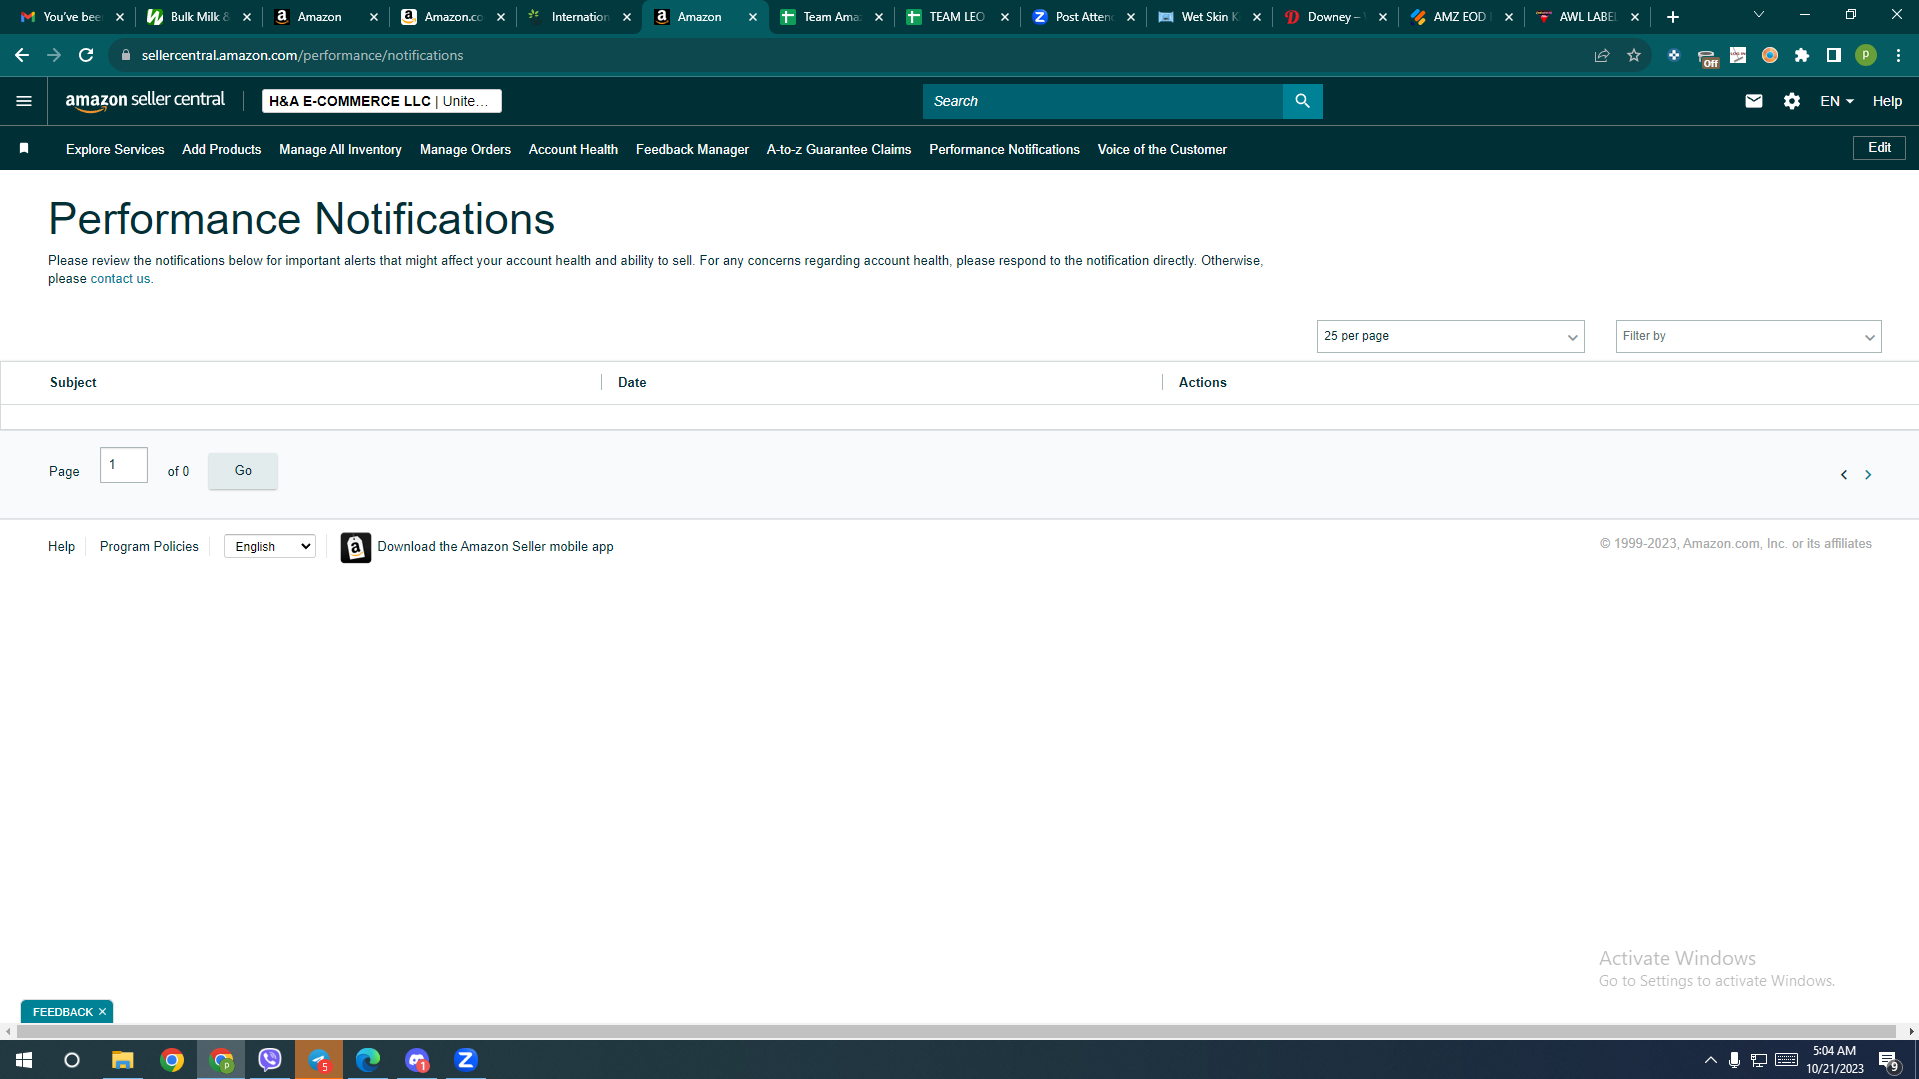This screenshot has height=1079, width=1919.
Task: Open the Chrome tab search chevron
Action: pos(1759,15)
